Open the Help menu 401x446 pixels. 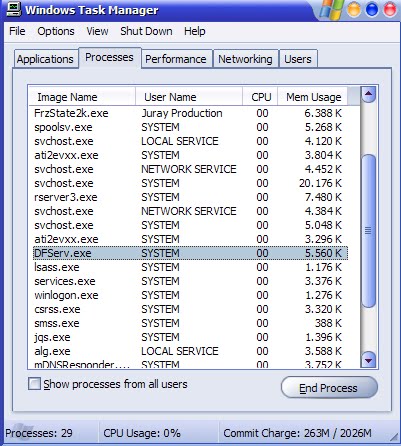(195, 31)
